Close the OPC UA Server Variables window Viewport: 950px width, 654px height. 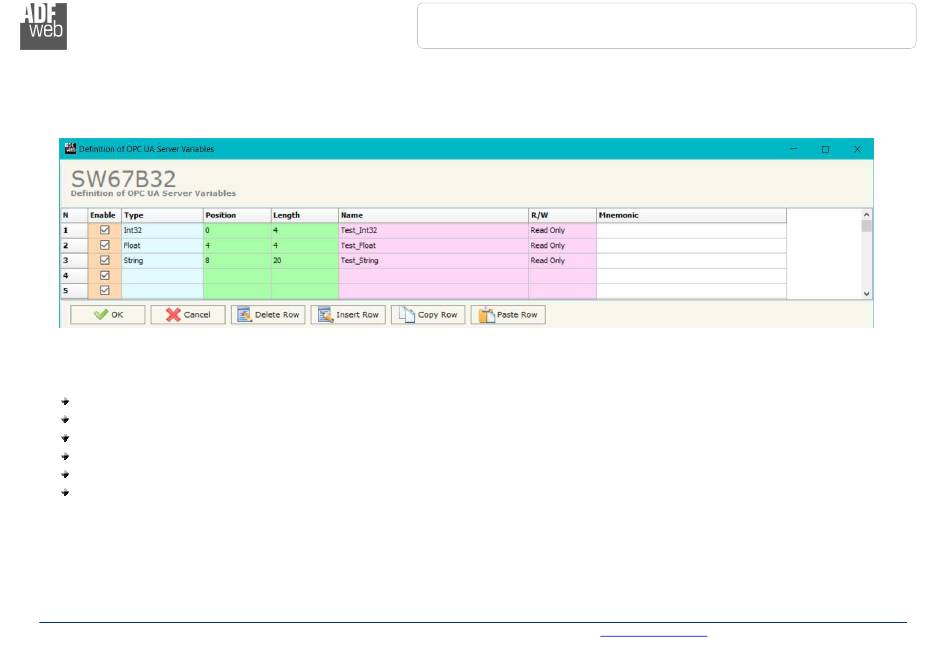coord(857,148)
